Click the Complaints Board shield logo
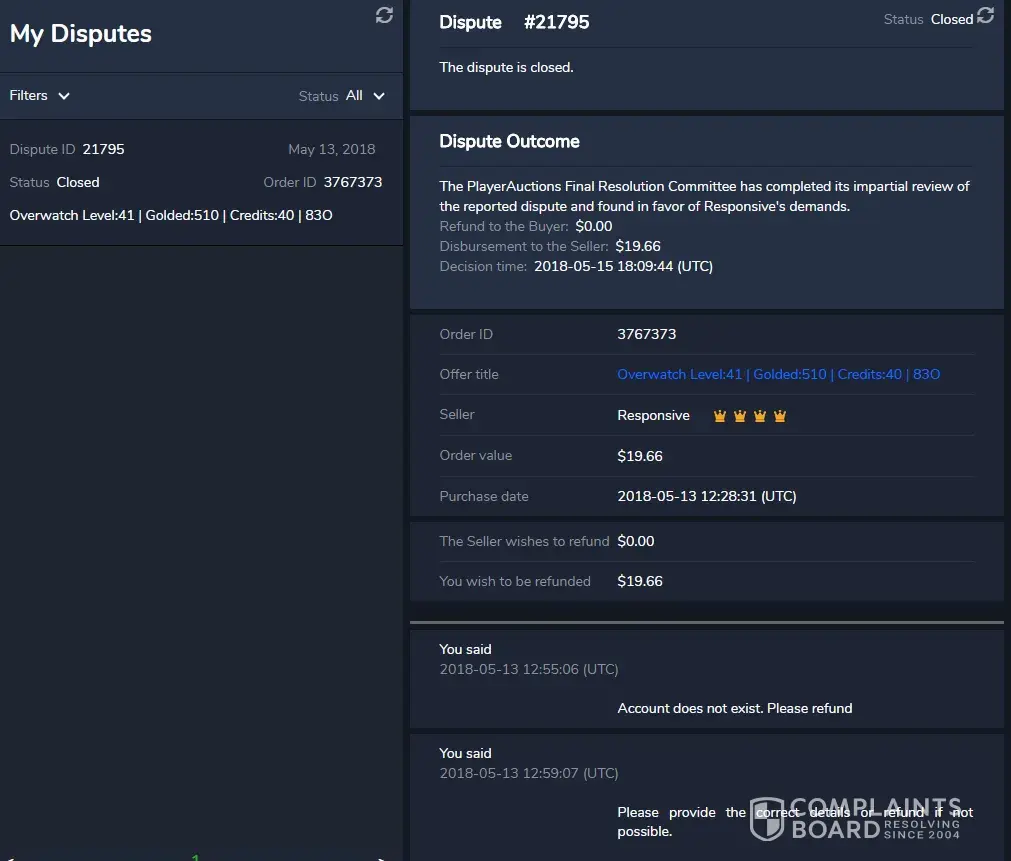This screenshot has height=861, width=1011. pyautogui.click(x=767, y=818)
